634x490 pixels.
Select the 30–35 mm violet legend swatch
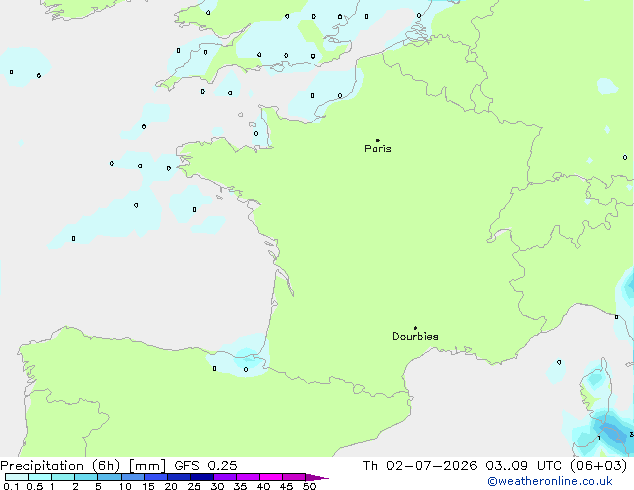[225, 477]
